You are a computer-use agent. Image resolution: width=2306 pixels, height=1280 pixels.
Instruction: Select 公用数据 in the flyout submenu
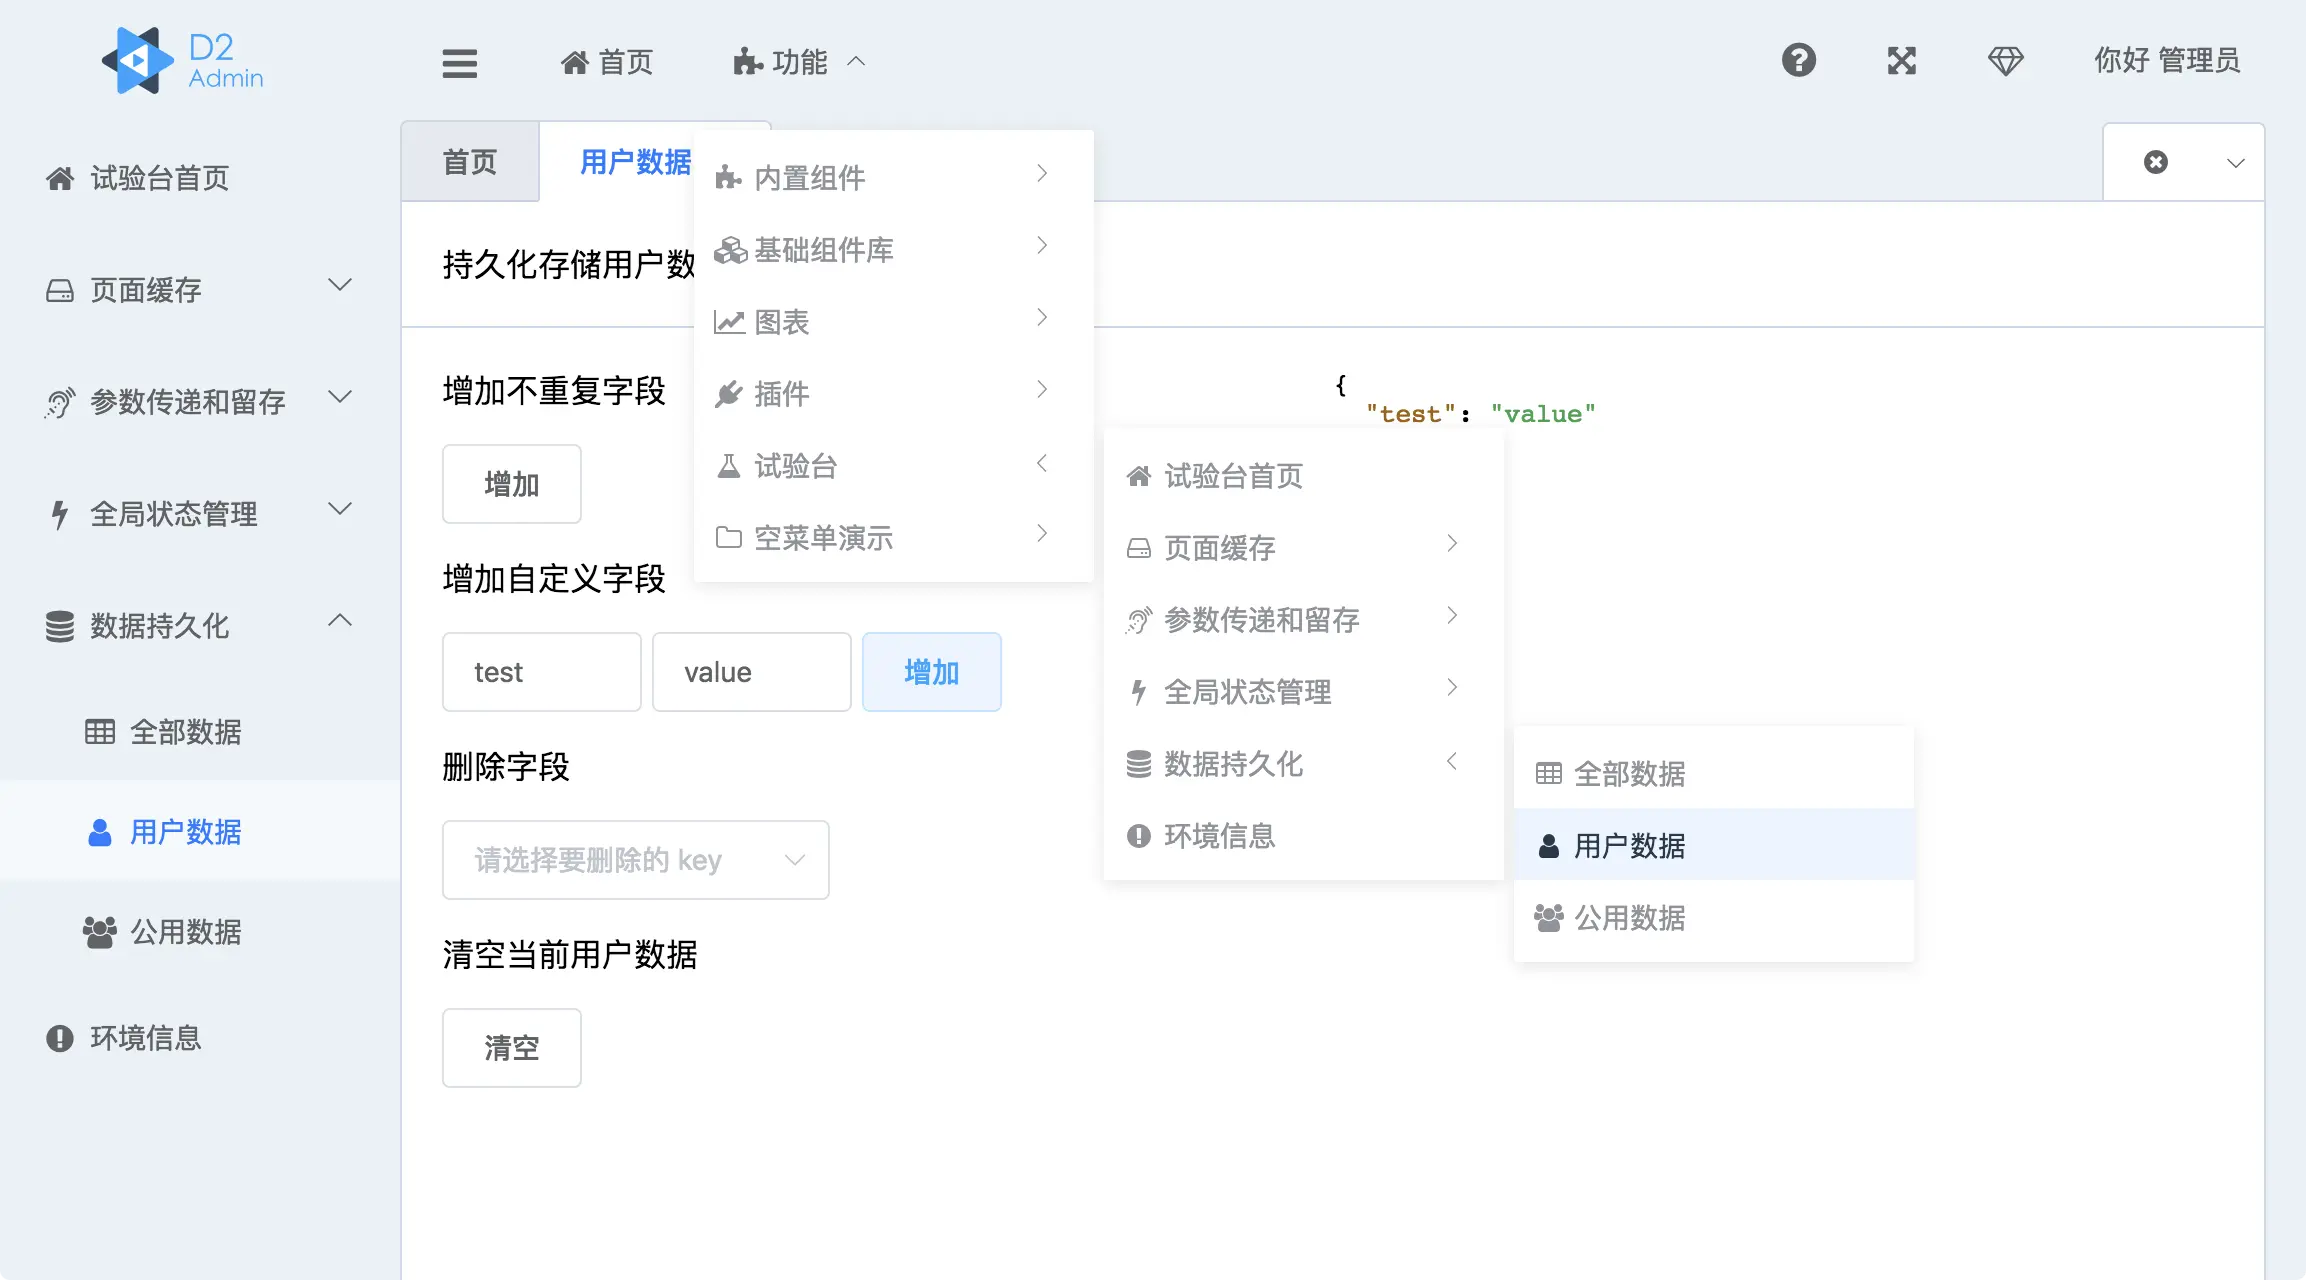coord(1629,918)
